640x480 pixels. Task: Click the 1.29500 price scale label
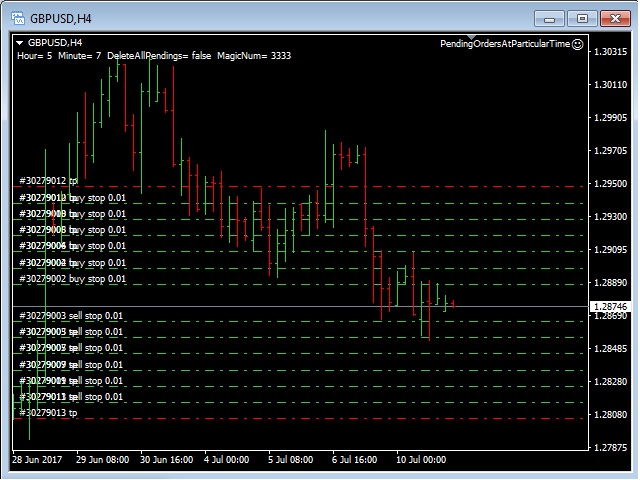tap(610, 184)
